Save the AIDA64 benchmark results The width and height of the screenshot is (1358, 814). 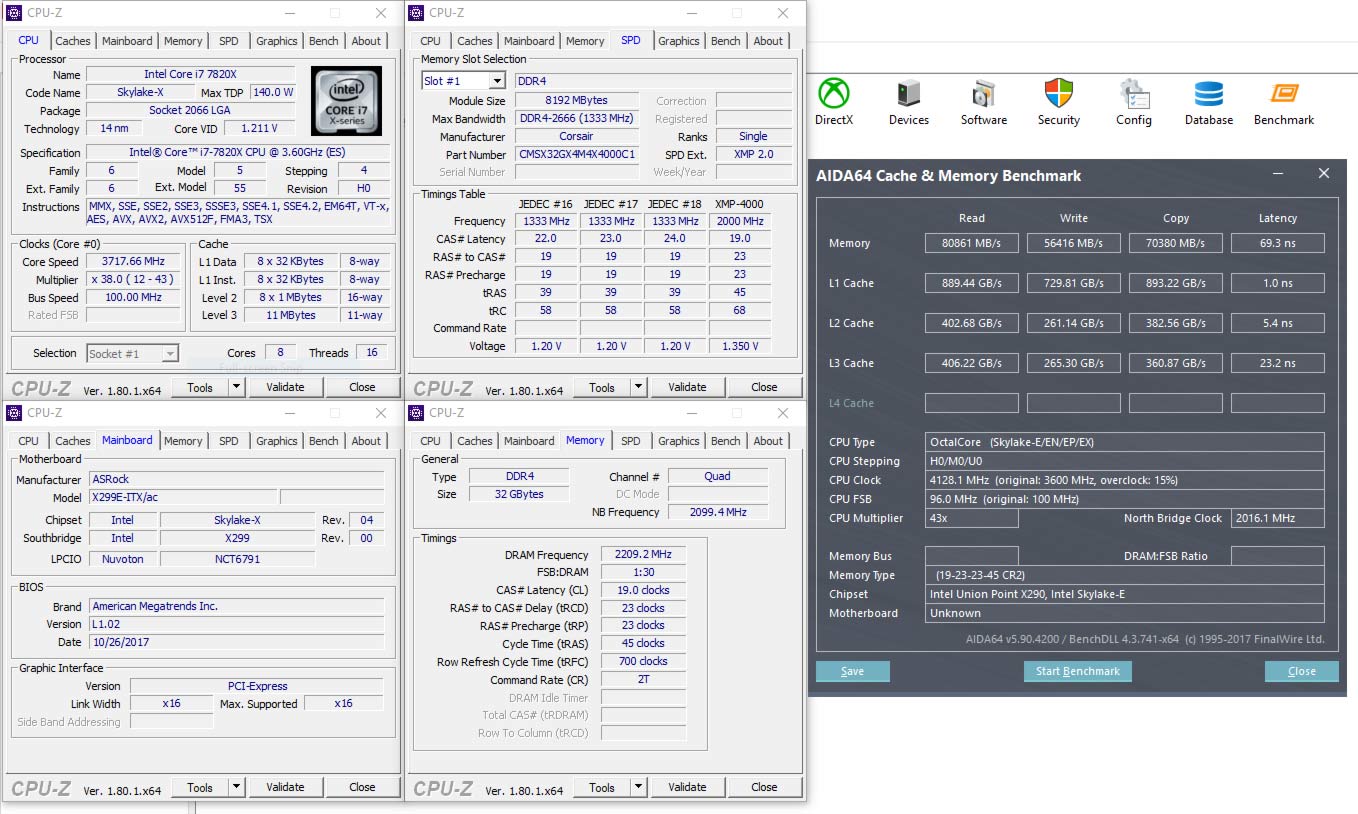tap(852, 671)
